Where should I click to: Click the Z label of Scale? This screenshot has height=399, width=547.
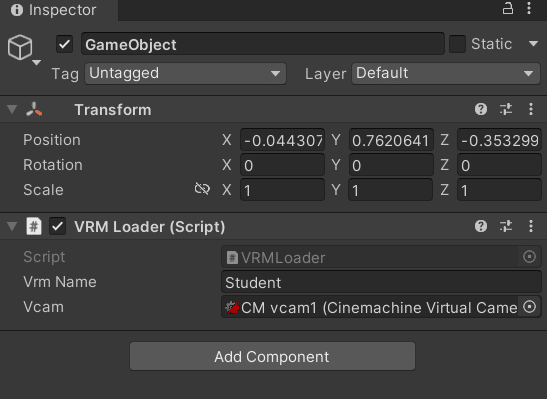pyautogui.click(x=444, y=190)
